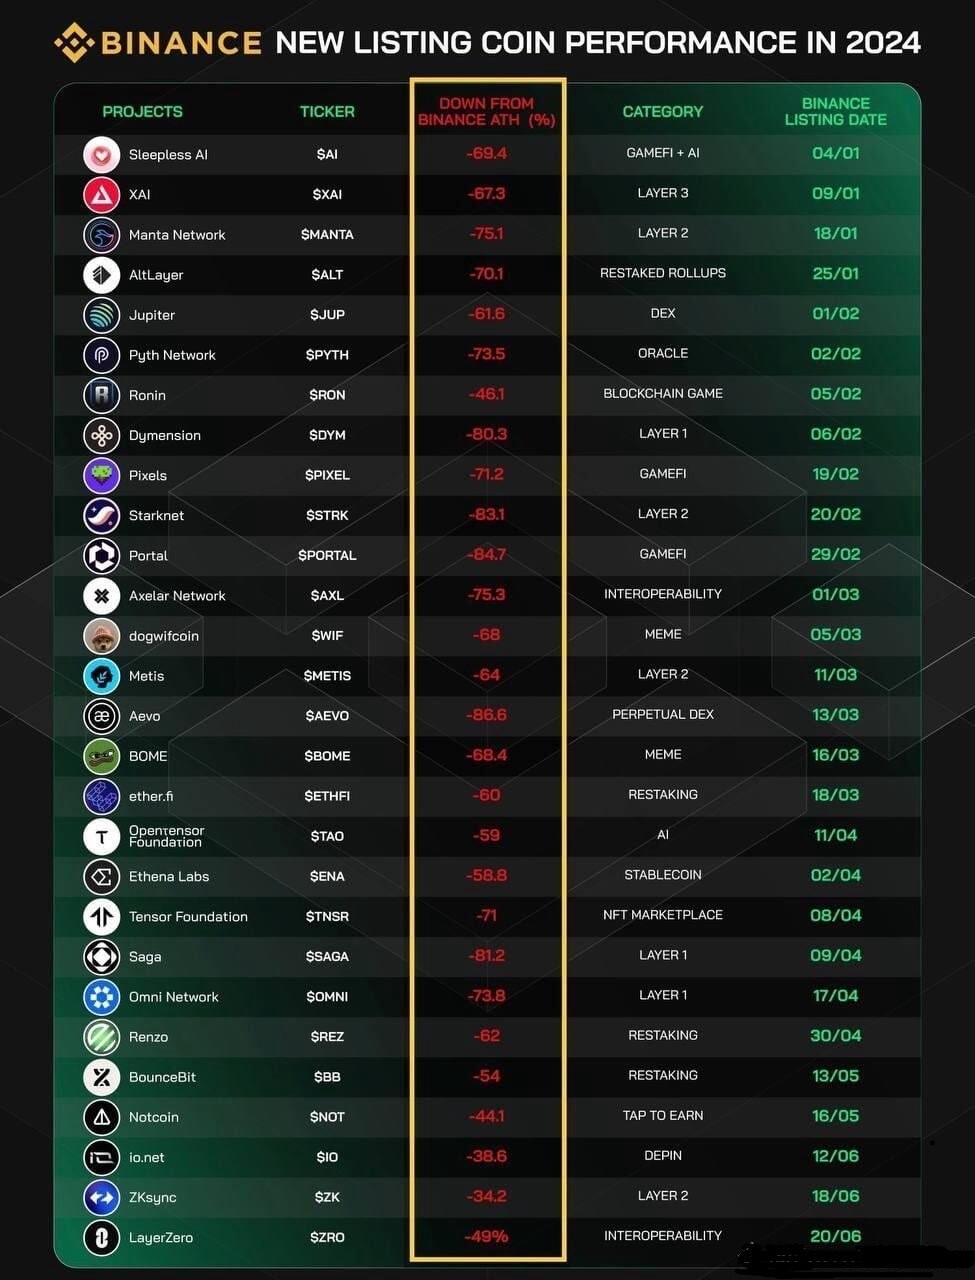Click the Omni Network blue icon
975x1280 pixels.
[x=102, y=997]
